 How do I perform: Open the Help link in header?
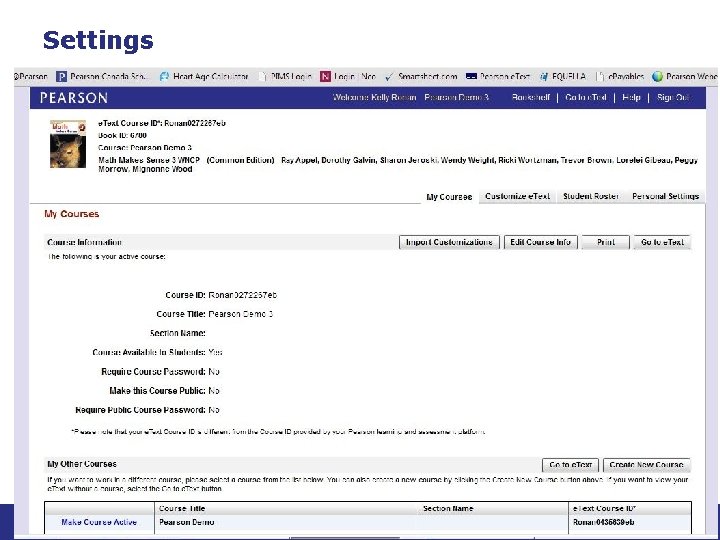pyautogui.click(x=631, y=97)
